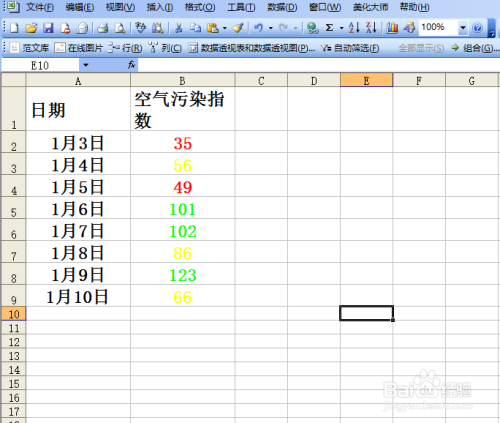Click the Print icon in toolbar

(x=103, y=28)
